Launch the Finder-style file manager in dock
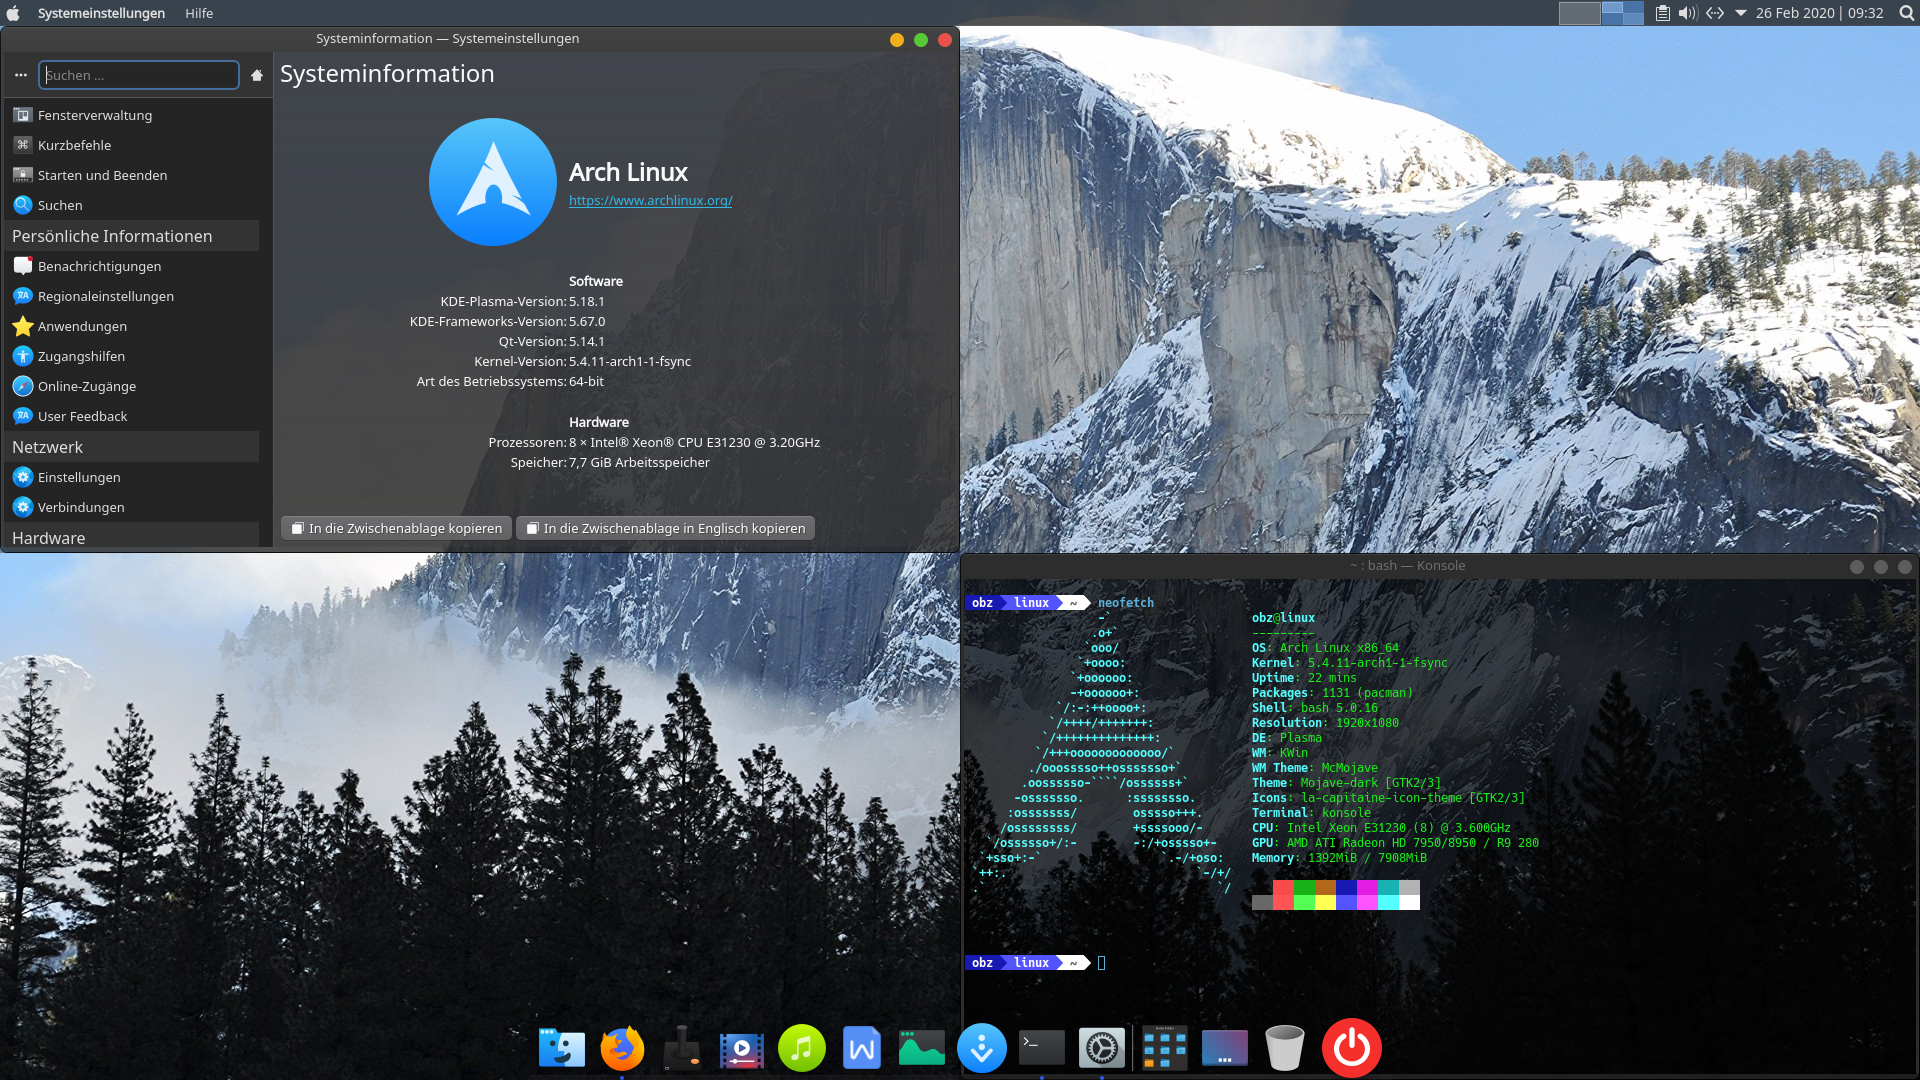 pos(562,1048)
